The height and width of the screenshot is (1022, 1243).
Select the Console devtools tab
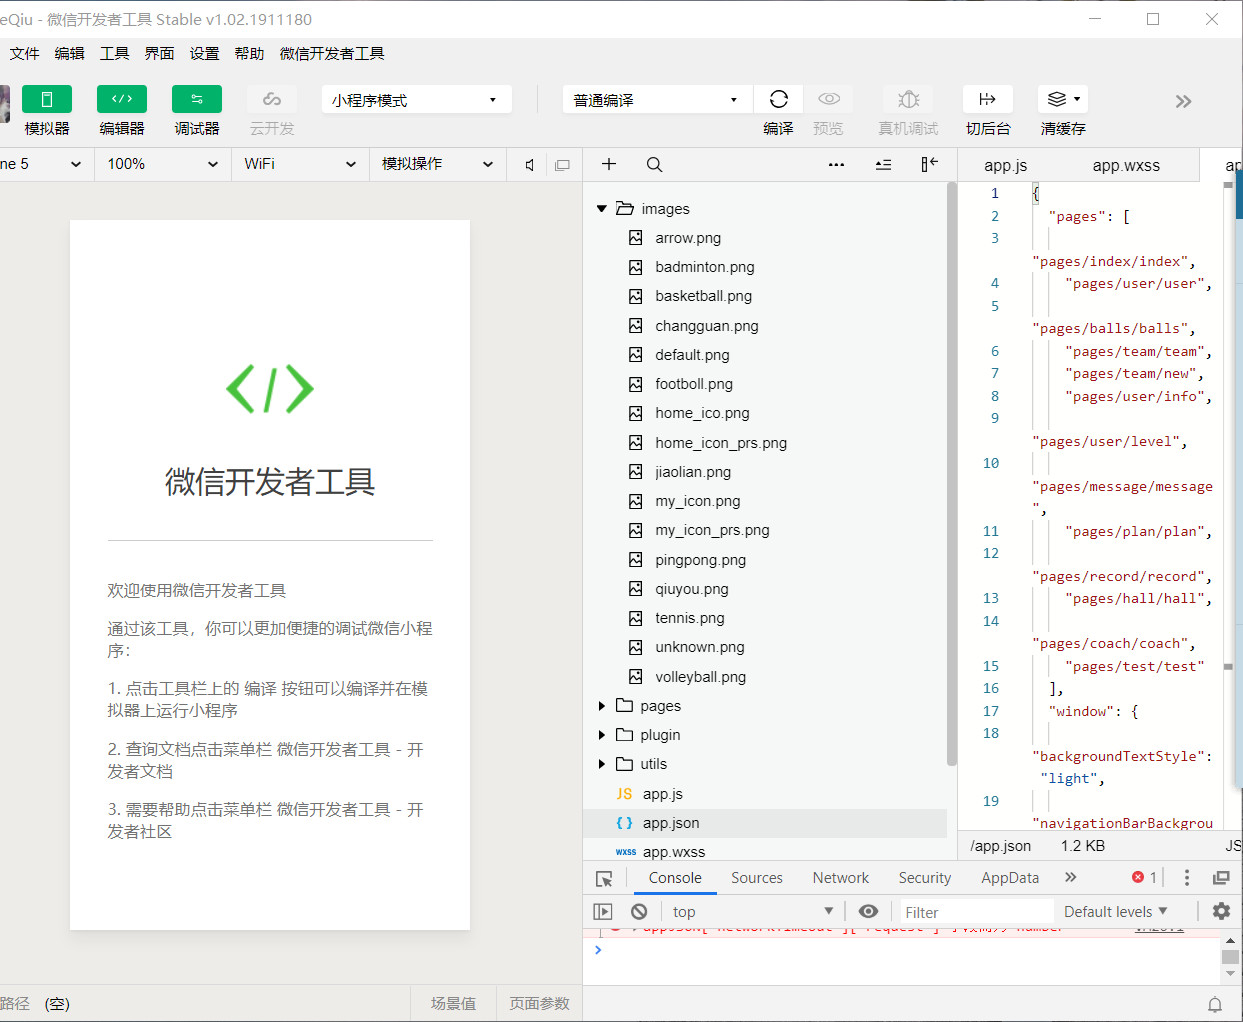675,878
